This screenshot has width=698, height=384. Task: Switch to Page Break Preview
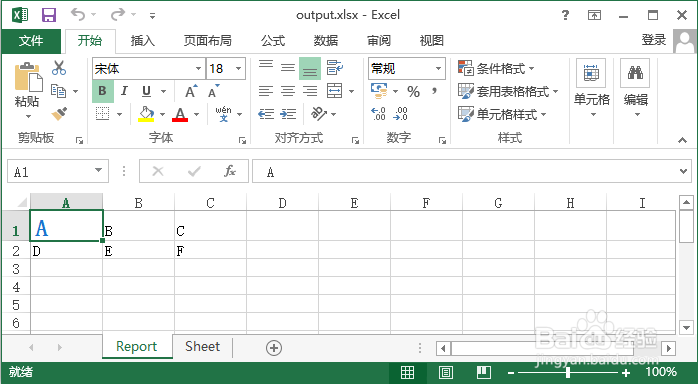(483, 372)
